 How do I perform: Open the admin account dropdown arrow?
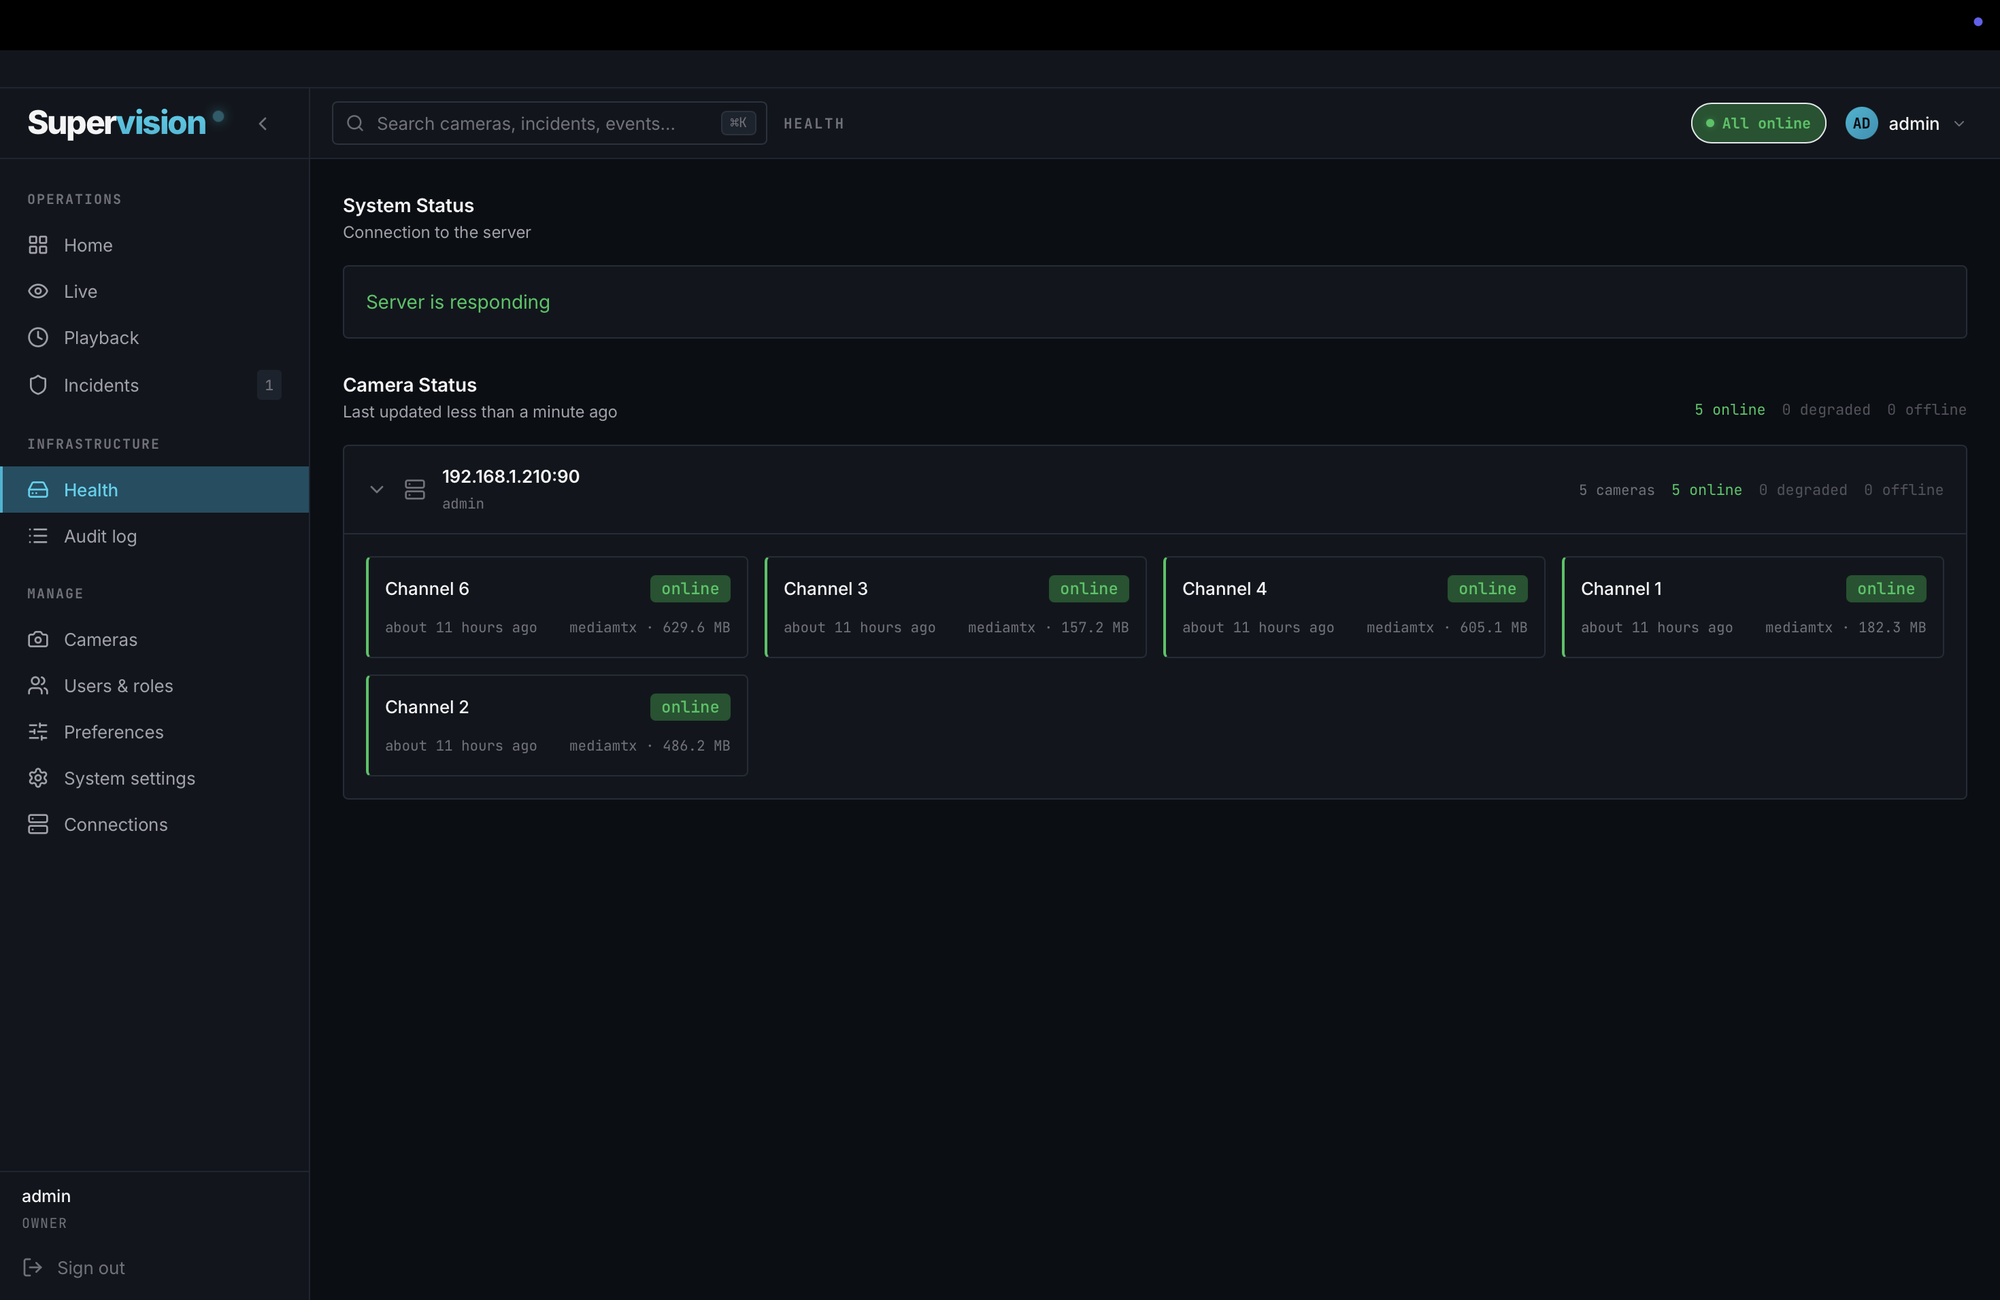[1959, 124]
